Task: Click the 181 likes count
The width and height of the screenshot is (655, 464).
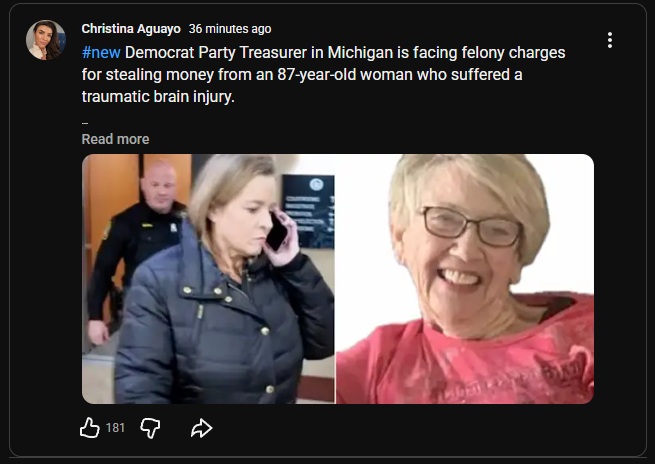Action: click(115, 428)
